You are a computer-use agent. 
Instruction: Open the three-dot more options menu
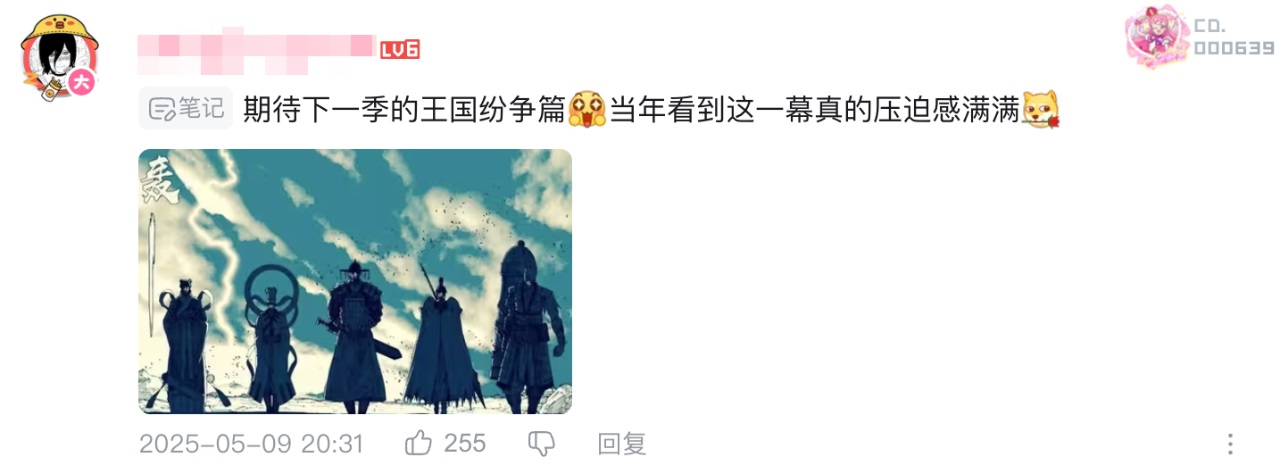pyautogui.click(x=1231, y=444)
